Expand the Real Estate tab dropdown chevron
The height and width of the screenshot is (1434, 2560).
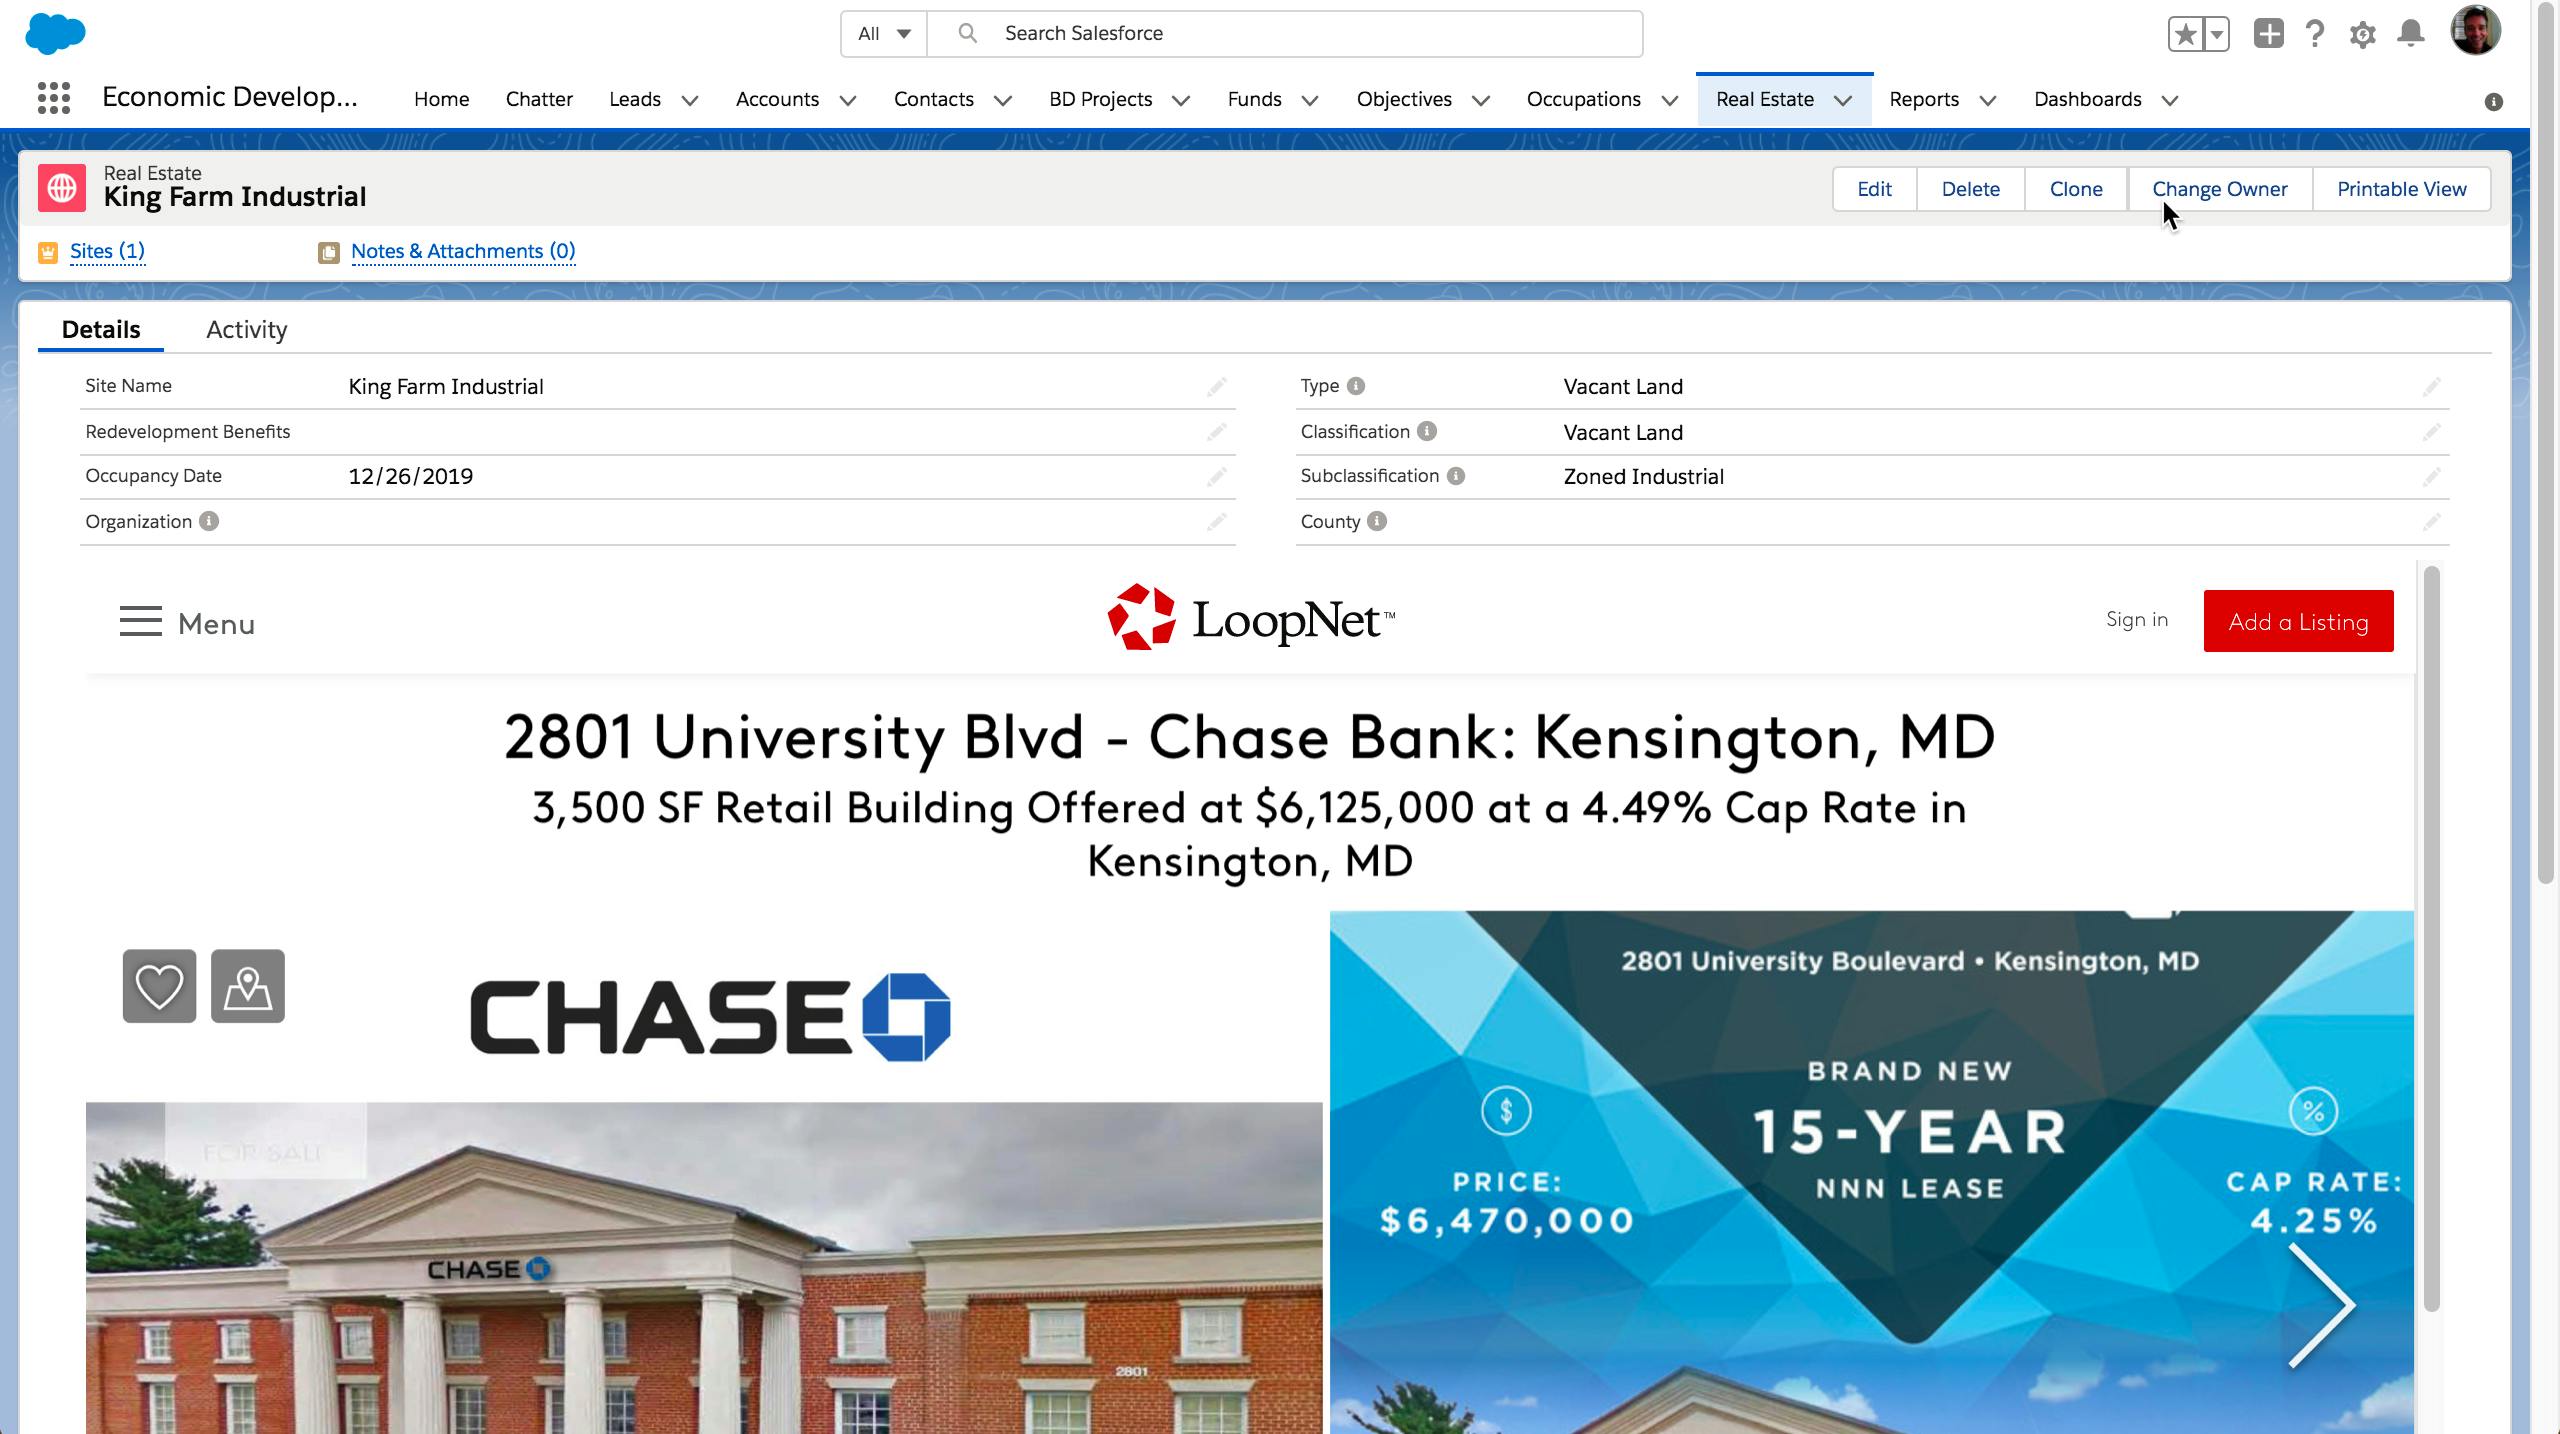tap(1843, 100)
